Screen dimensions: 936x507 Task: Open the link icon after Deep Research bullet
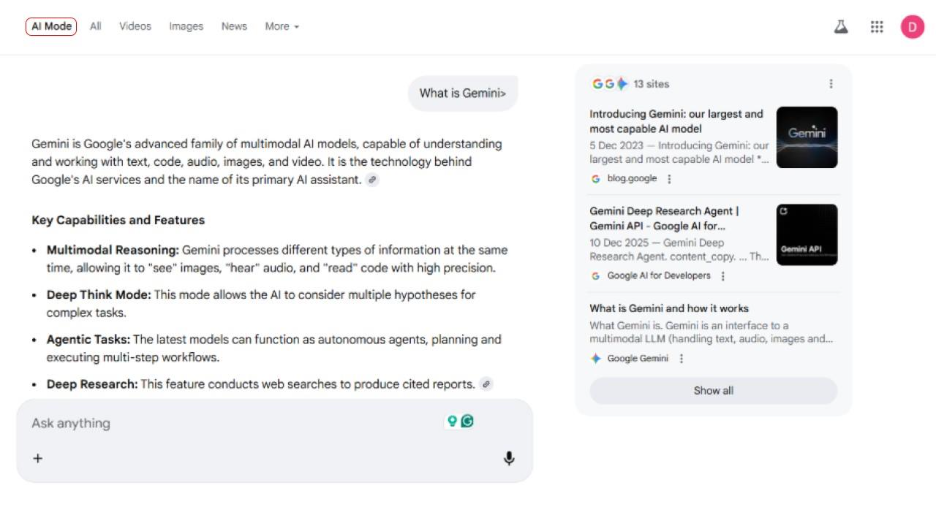pos(486,384)
